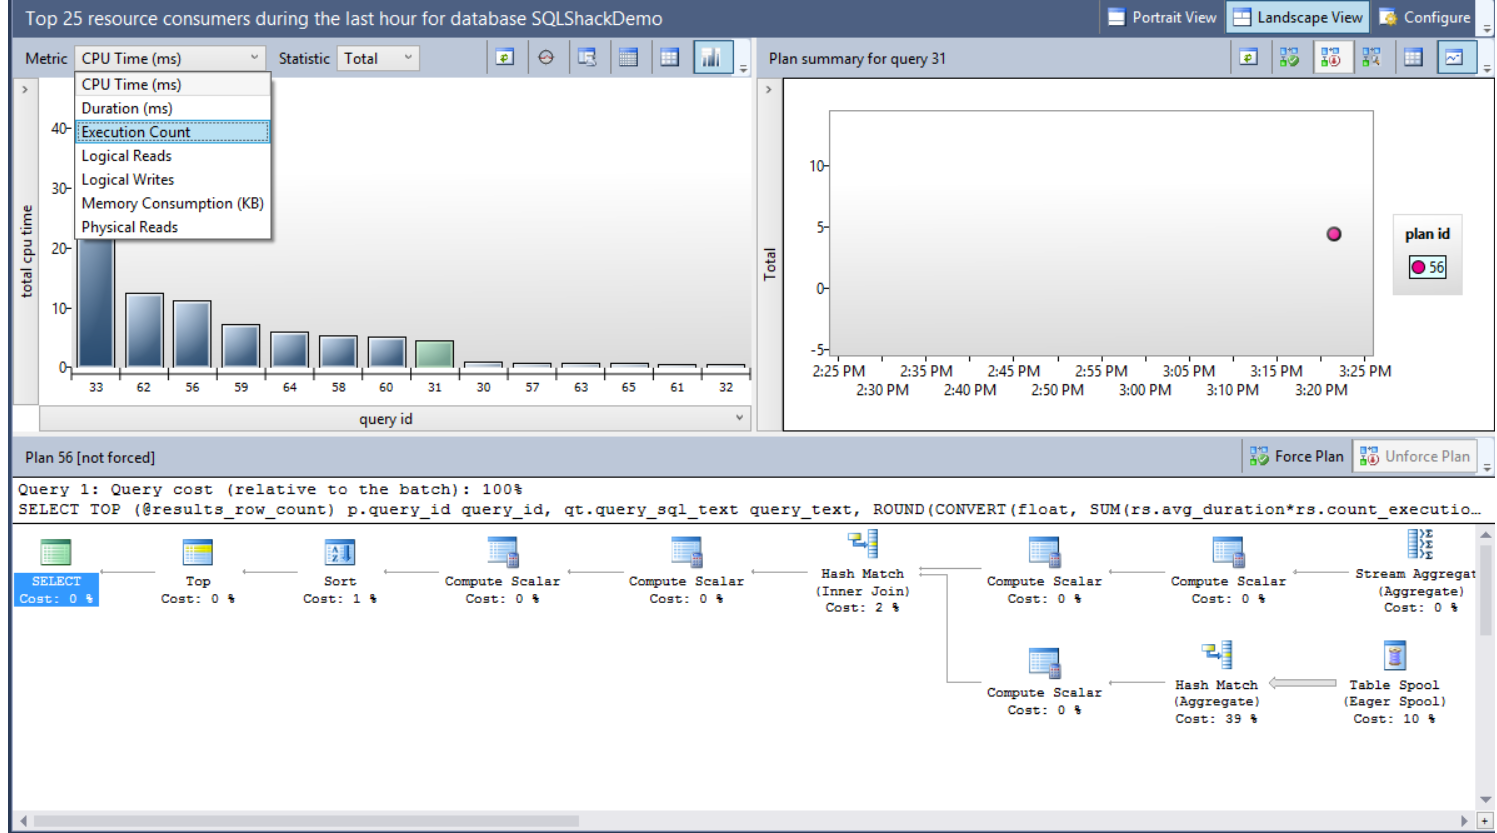Toggle the bar chart view for queries
Viewport: 1497px width, 833px height.
tap(712, 58)
